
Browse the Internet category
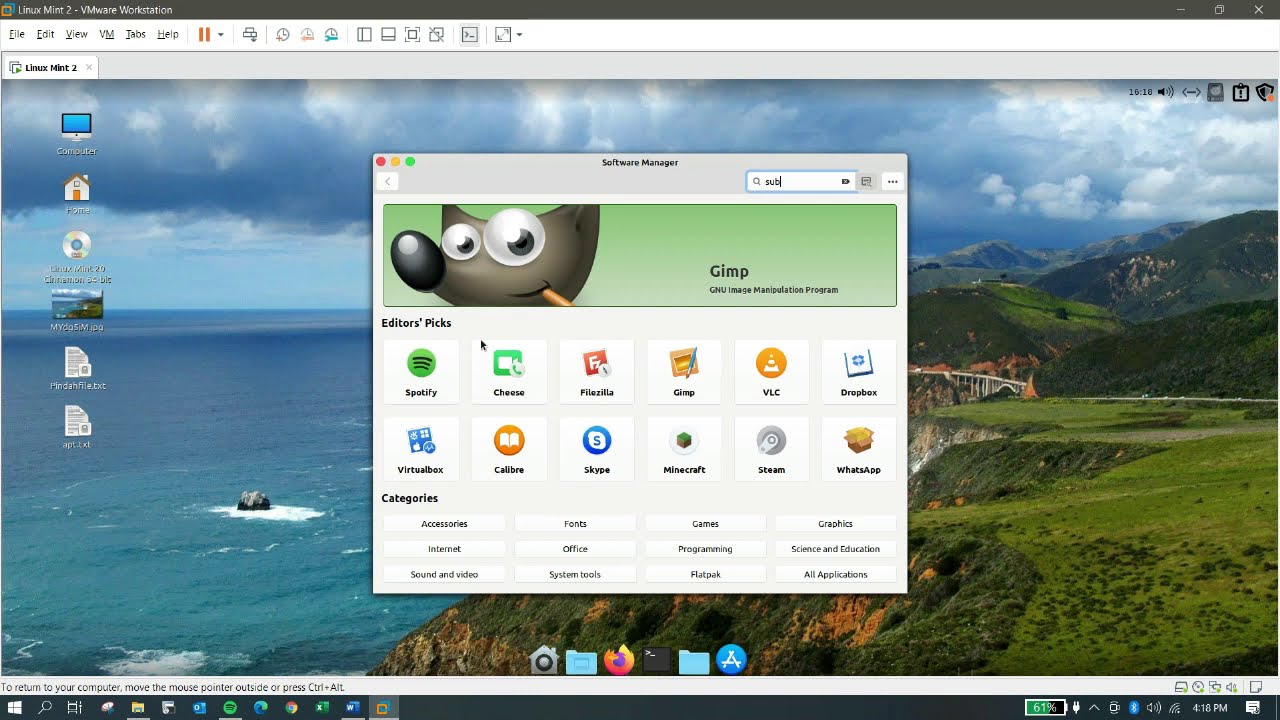click(444, 549)
